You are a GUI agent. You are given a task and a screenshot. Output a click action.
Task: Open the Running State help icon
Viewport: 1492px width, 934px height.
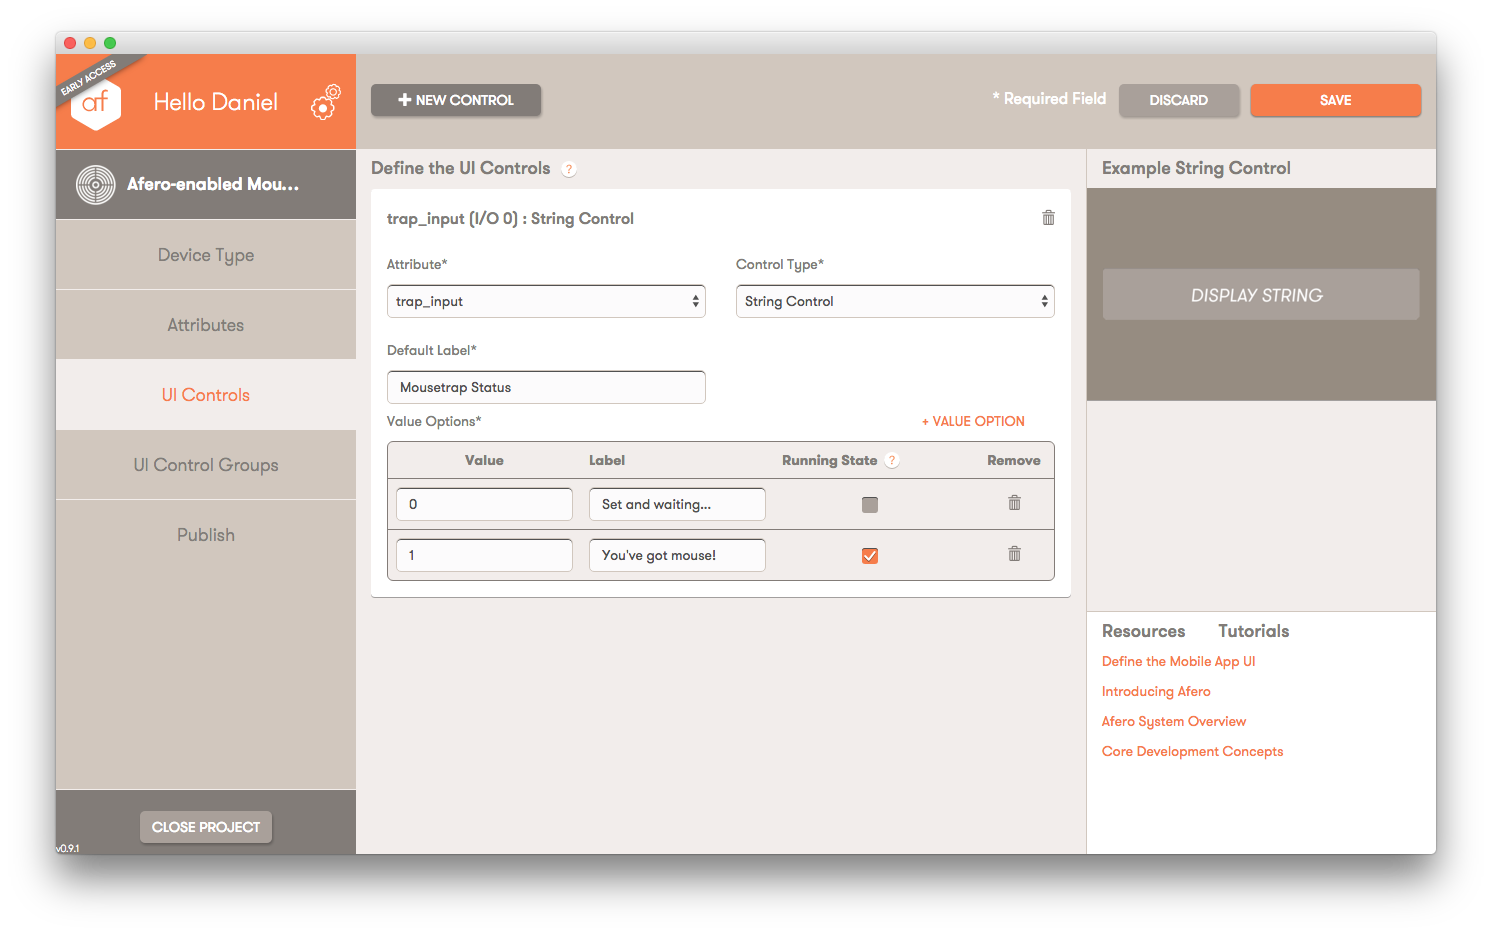tap(892, 460)
